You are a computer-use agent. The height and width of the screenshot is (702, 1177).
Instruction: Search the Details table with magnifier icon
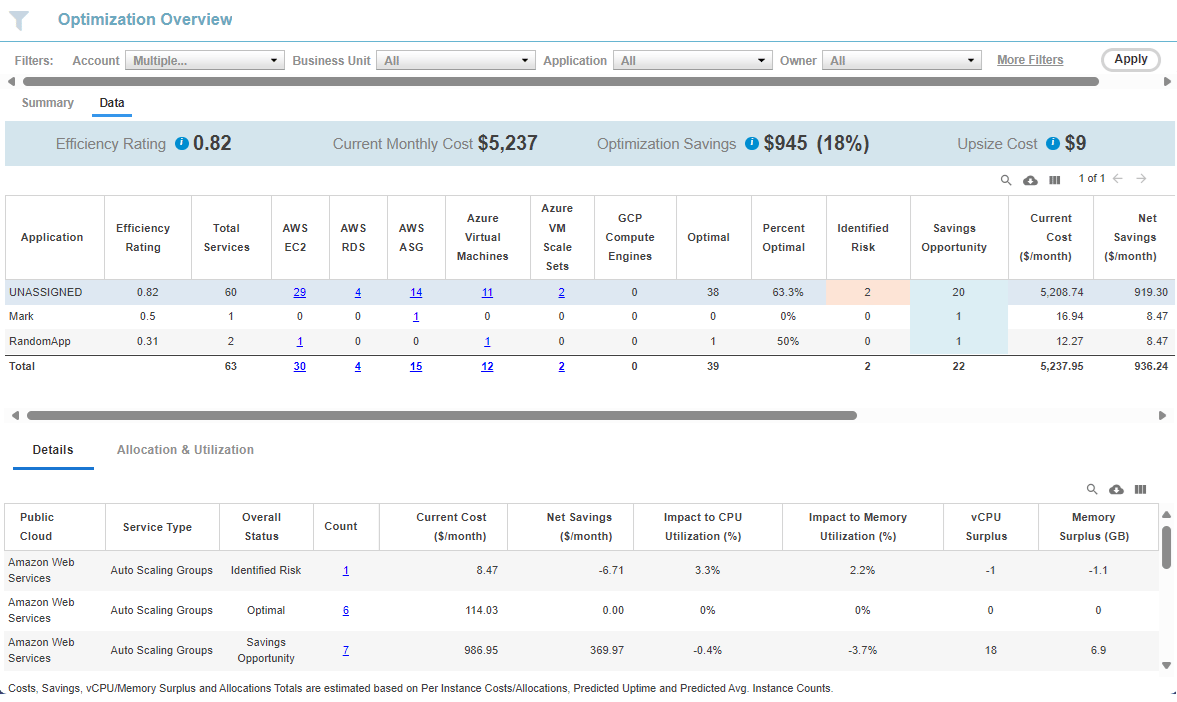click(1092, 490)
